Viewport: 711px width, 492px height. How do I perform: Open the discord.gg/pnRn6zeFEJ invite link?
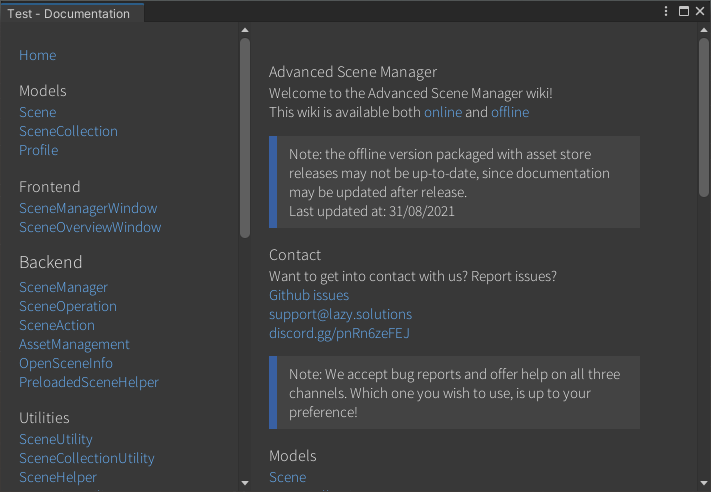point(340,334)
